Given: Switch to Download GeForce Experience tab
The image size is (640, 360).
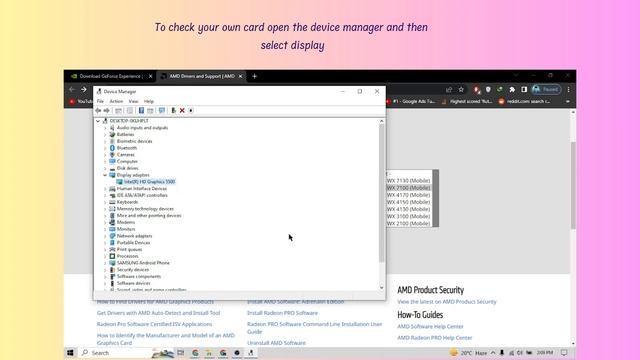Looking at the screenshot, I should (110, 76).
